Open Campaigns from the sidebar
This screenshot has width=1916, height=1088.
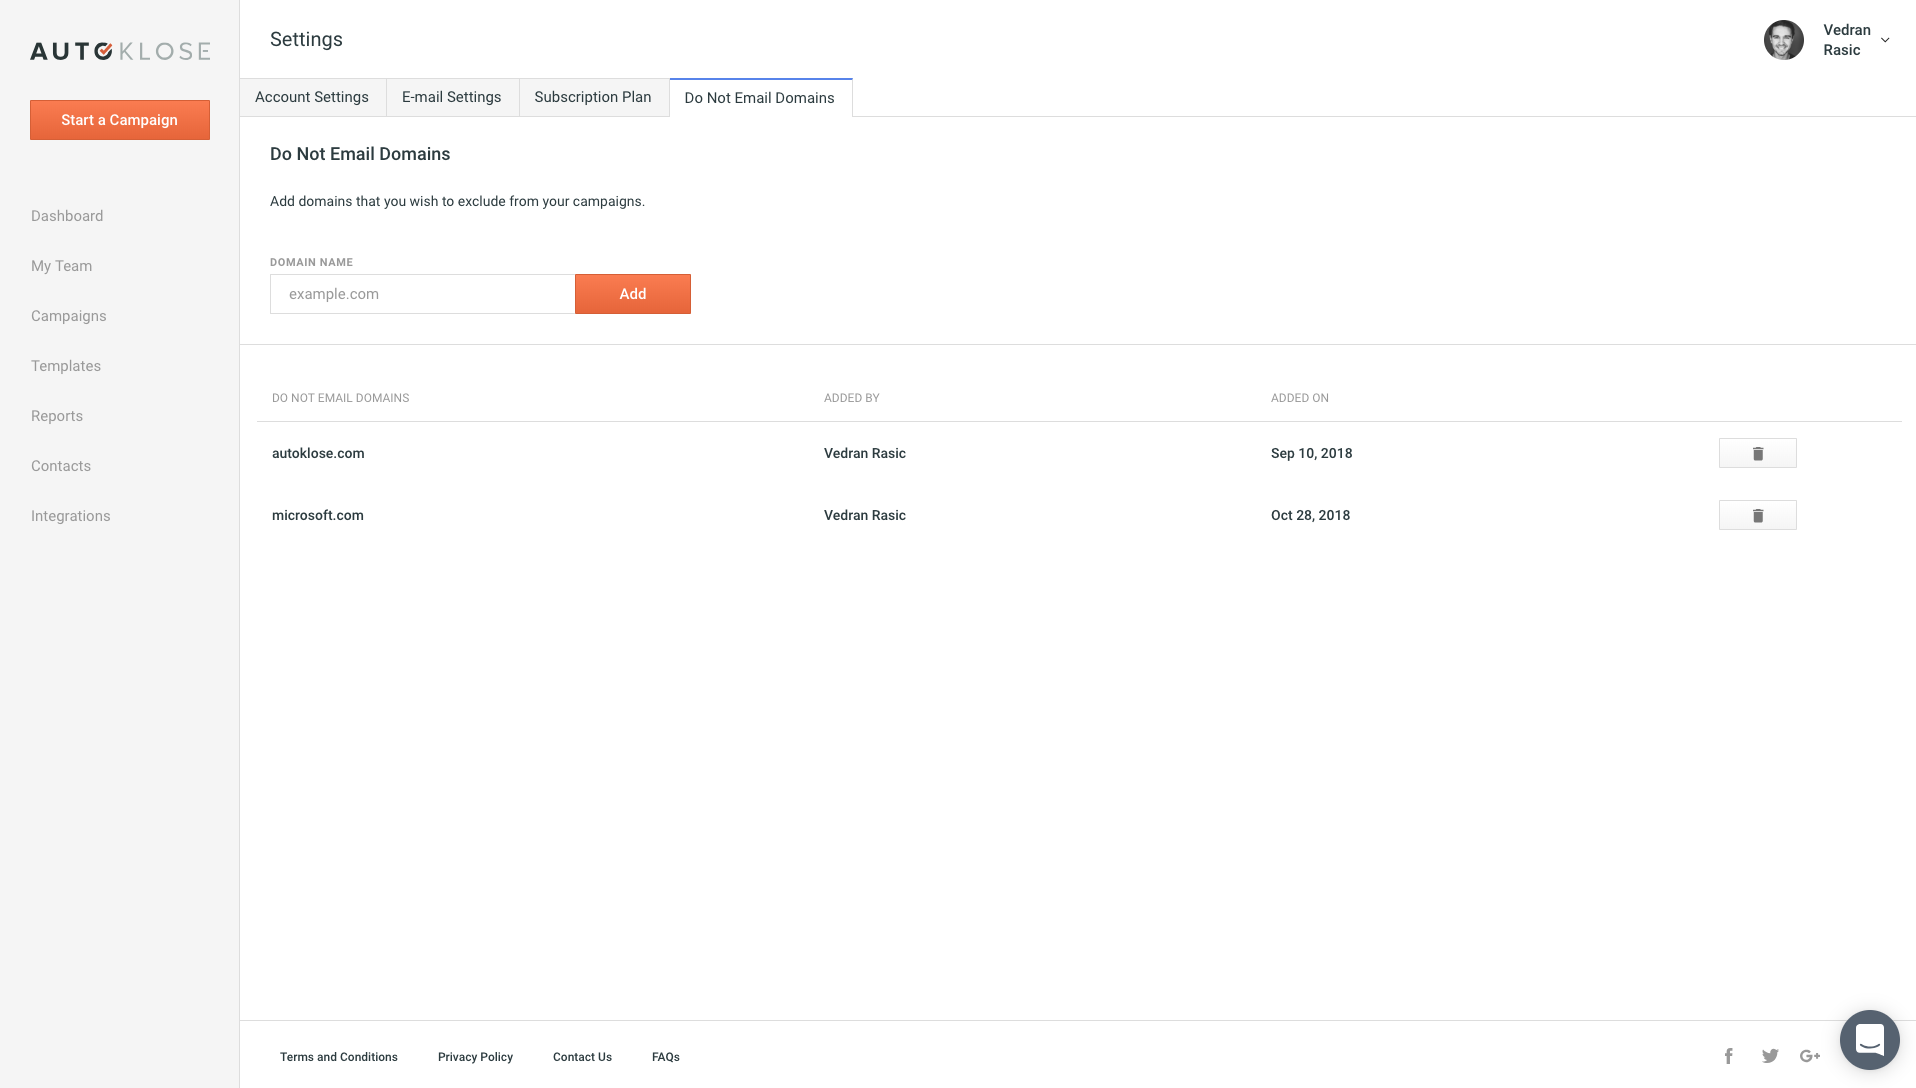(x=69, y=316)
